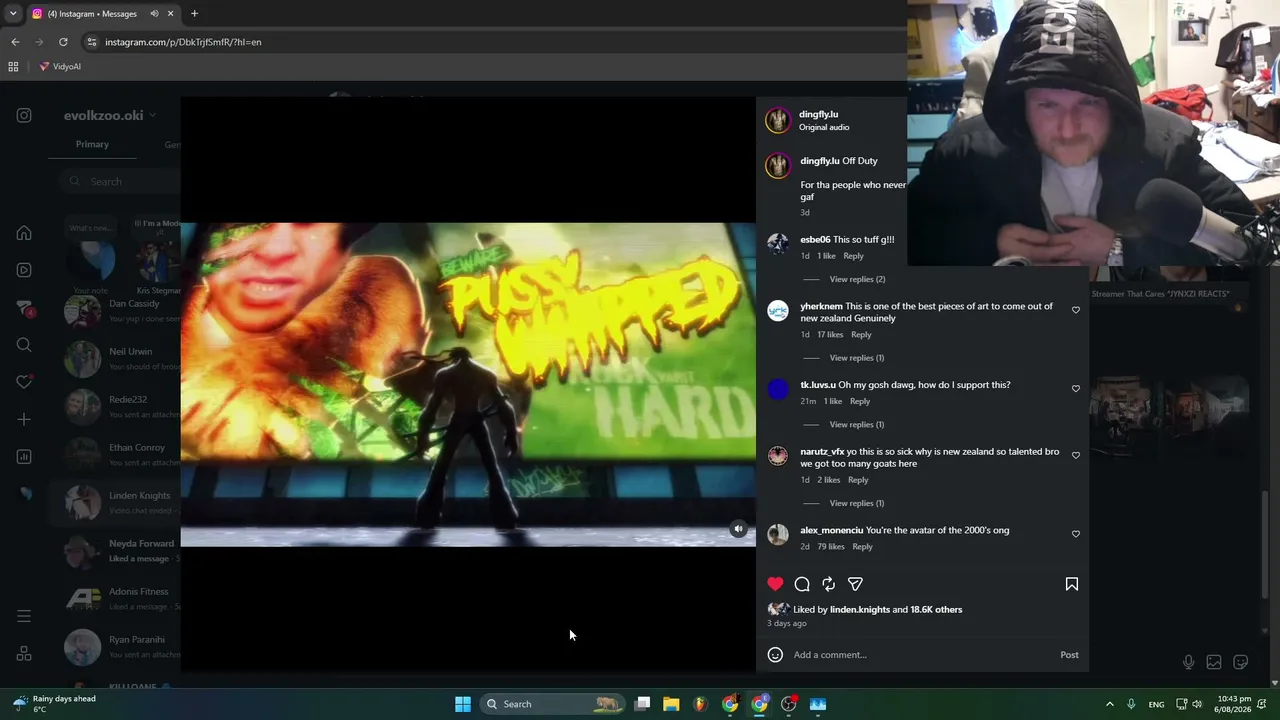Click the taskbar Search box
The width and height of the screenshot is (1280, 720).
coord(552,704)
